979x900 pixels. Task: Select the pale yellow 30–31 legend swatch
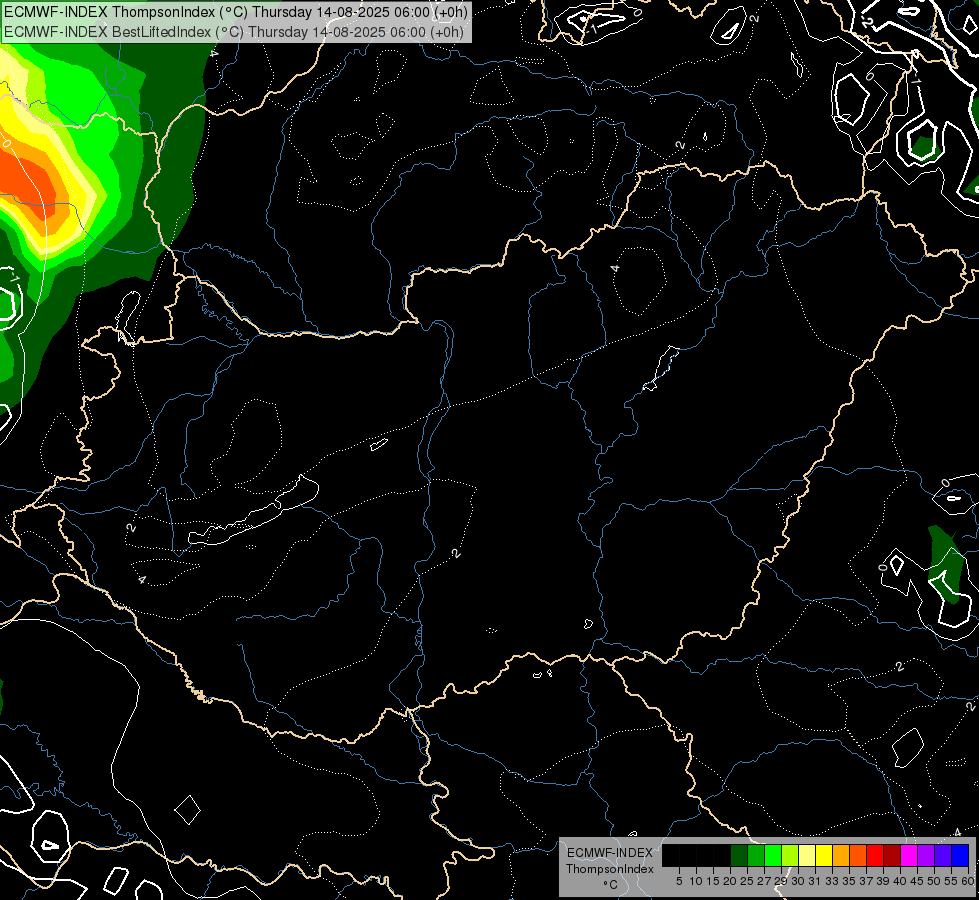[x=807, y=855]
